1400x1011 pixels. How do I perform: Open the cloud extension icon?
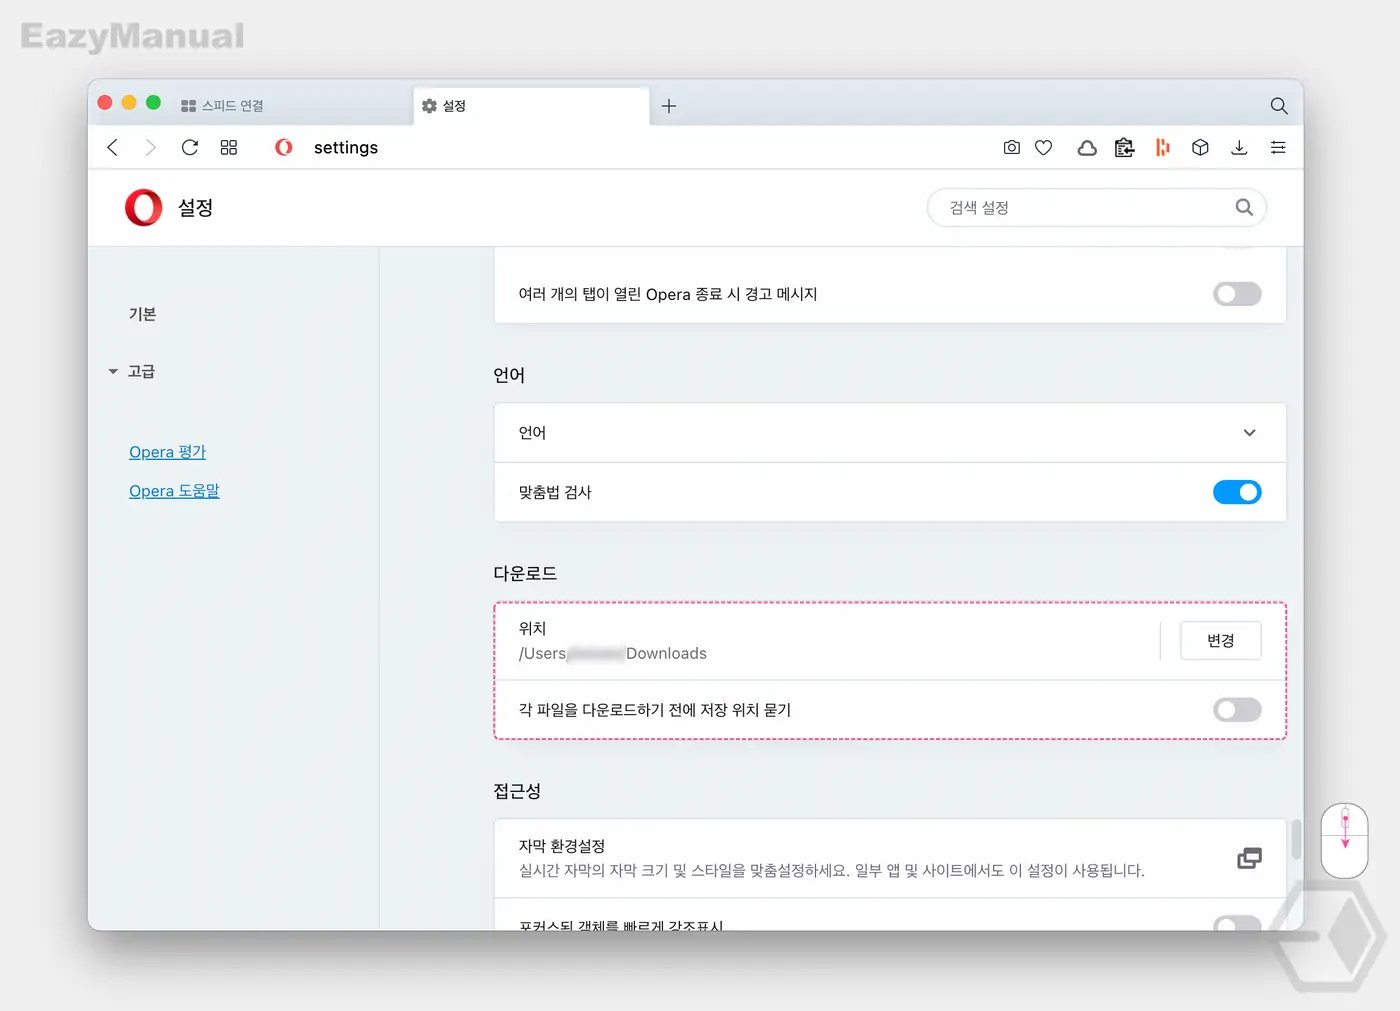click(x=1087, y=148)
